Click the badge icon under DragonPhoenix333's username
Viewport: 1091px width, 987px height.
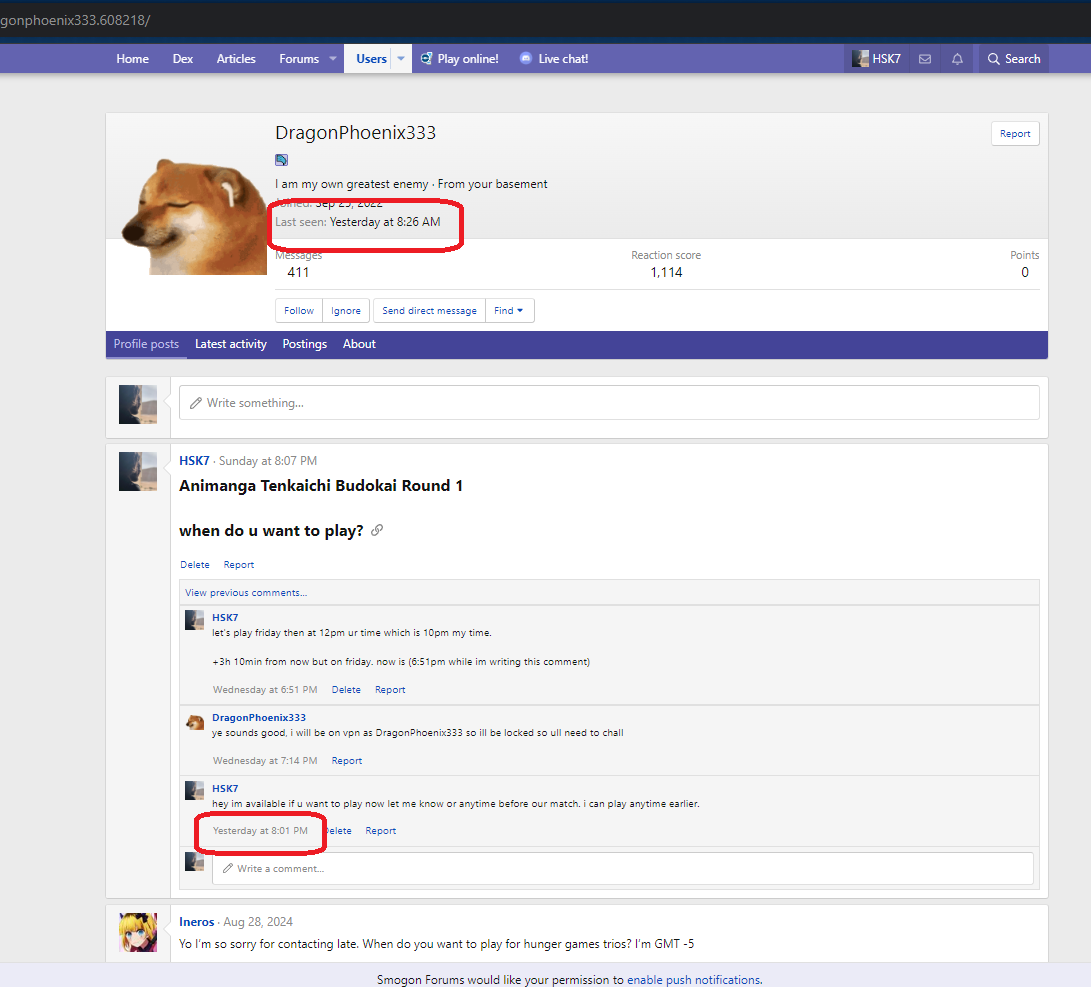282,160
